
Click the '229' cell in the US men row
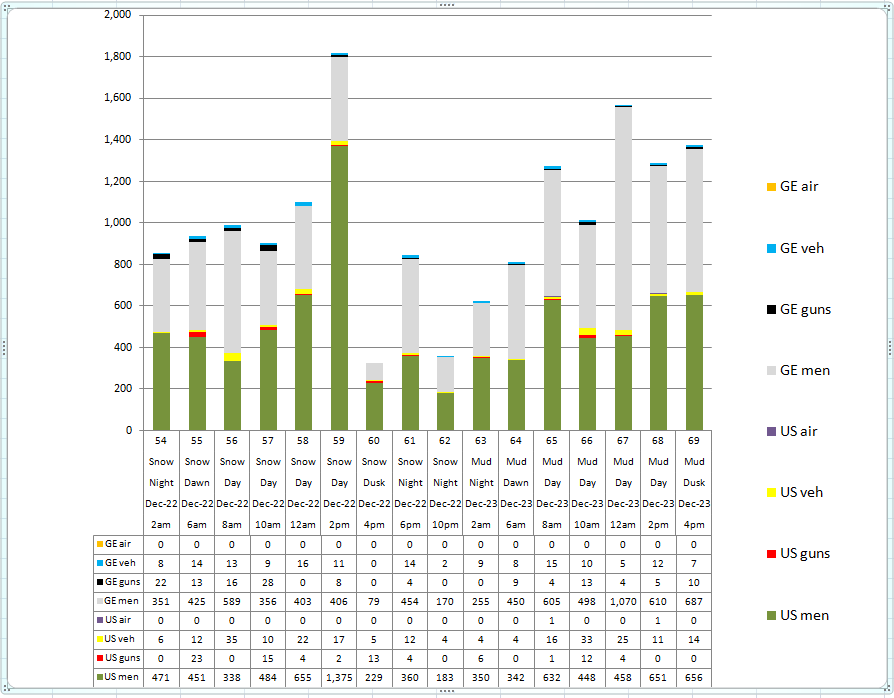pos(375,677)
